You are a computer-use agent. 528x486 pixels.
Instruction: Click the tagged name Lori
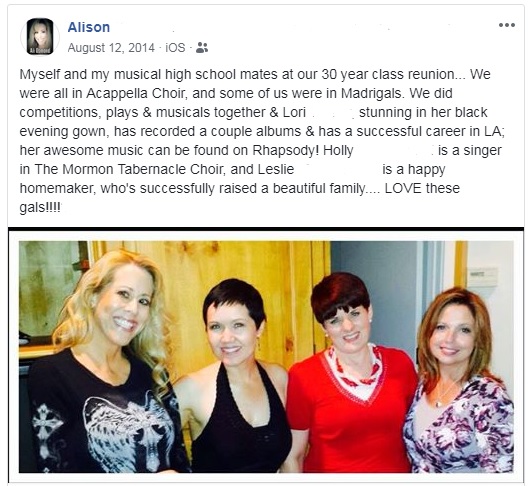click(x=294, y=112)
